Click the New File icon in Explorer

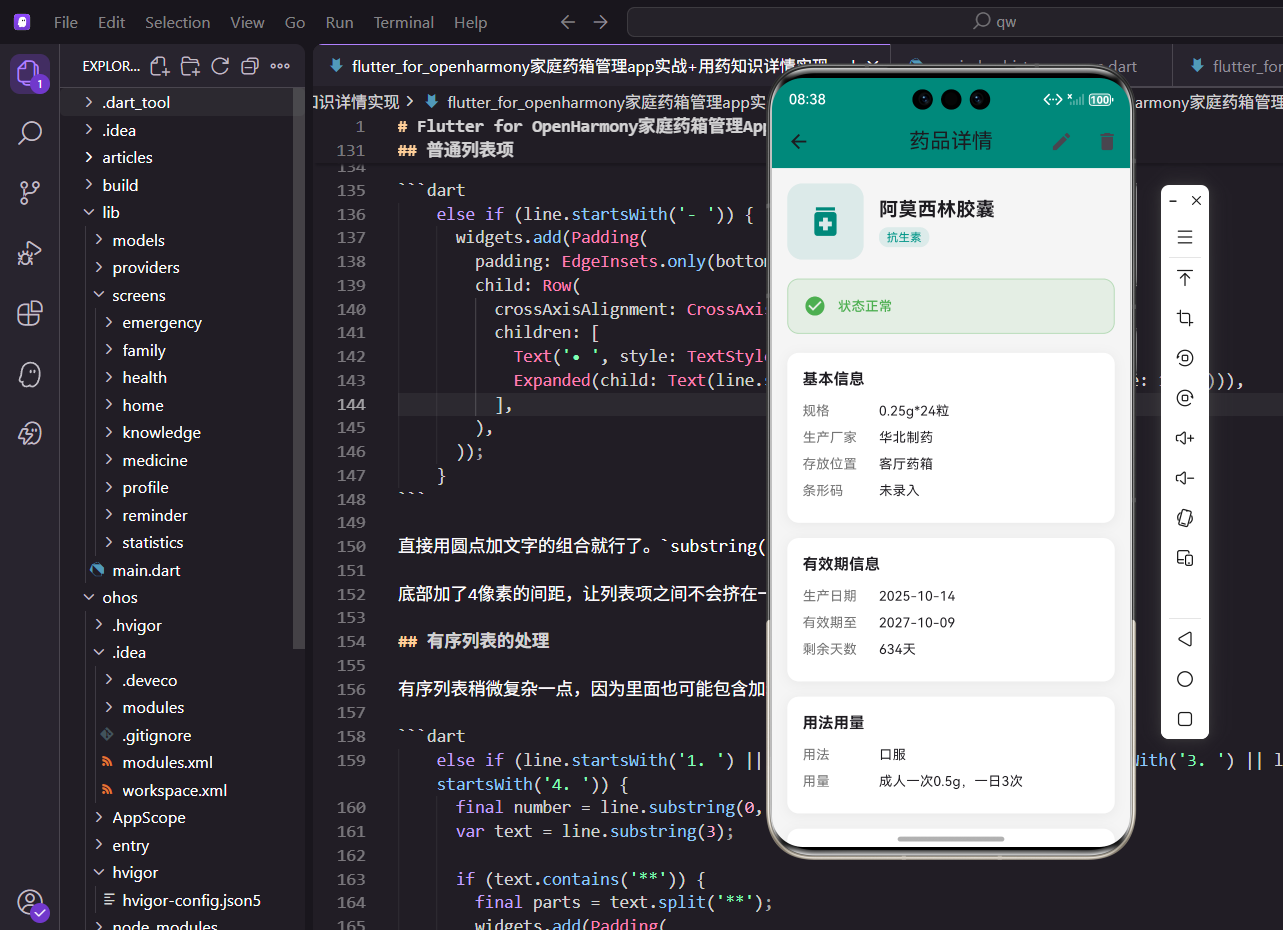[159, 66]
